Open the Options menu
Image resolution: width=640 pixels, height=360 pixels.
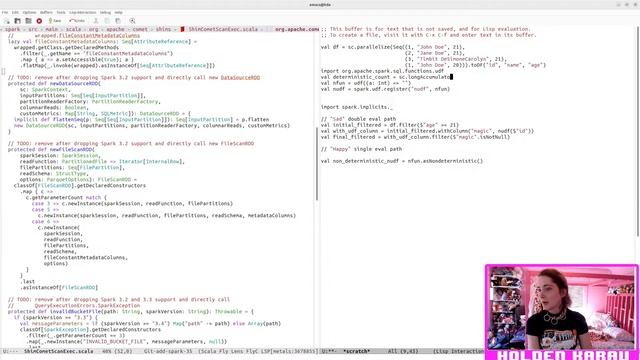click(29, 13)
